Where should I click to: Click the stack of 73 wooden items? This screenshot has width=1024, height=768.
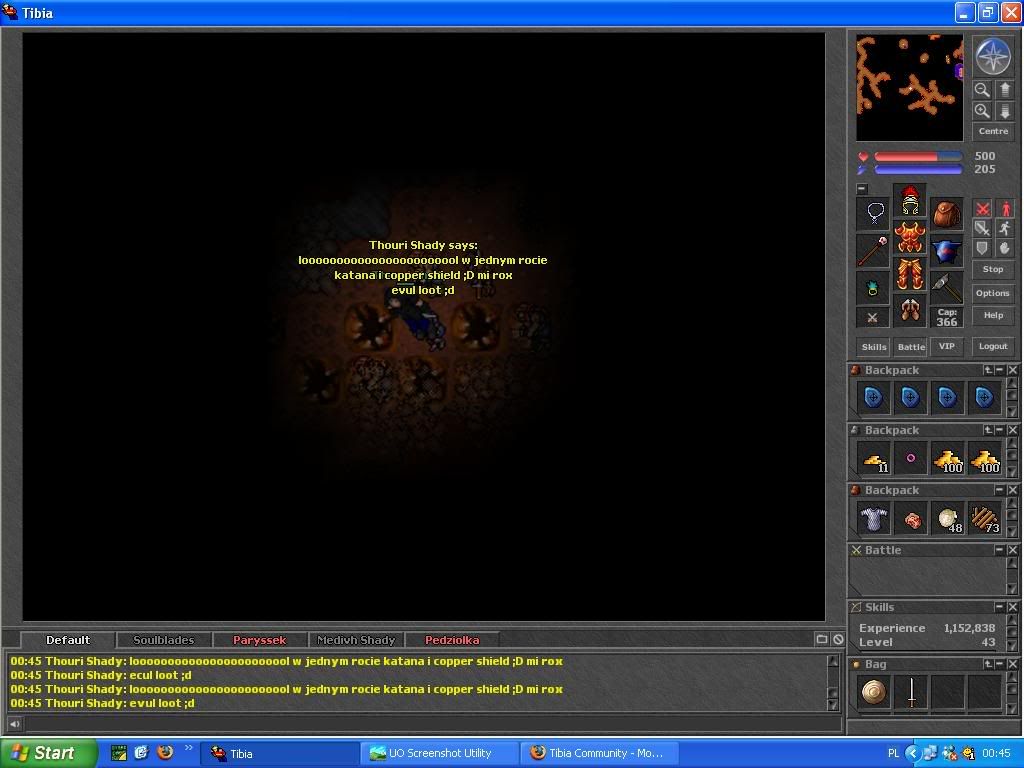(x=985, y=519)
